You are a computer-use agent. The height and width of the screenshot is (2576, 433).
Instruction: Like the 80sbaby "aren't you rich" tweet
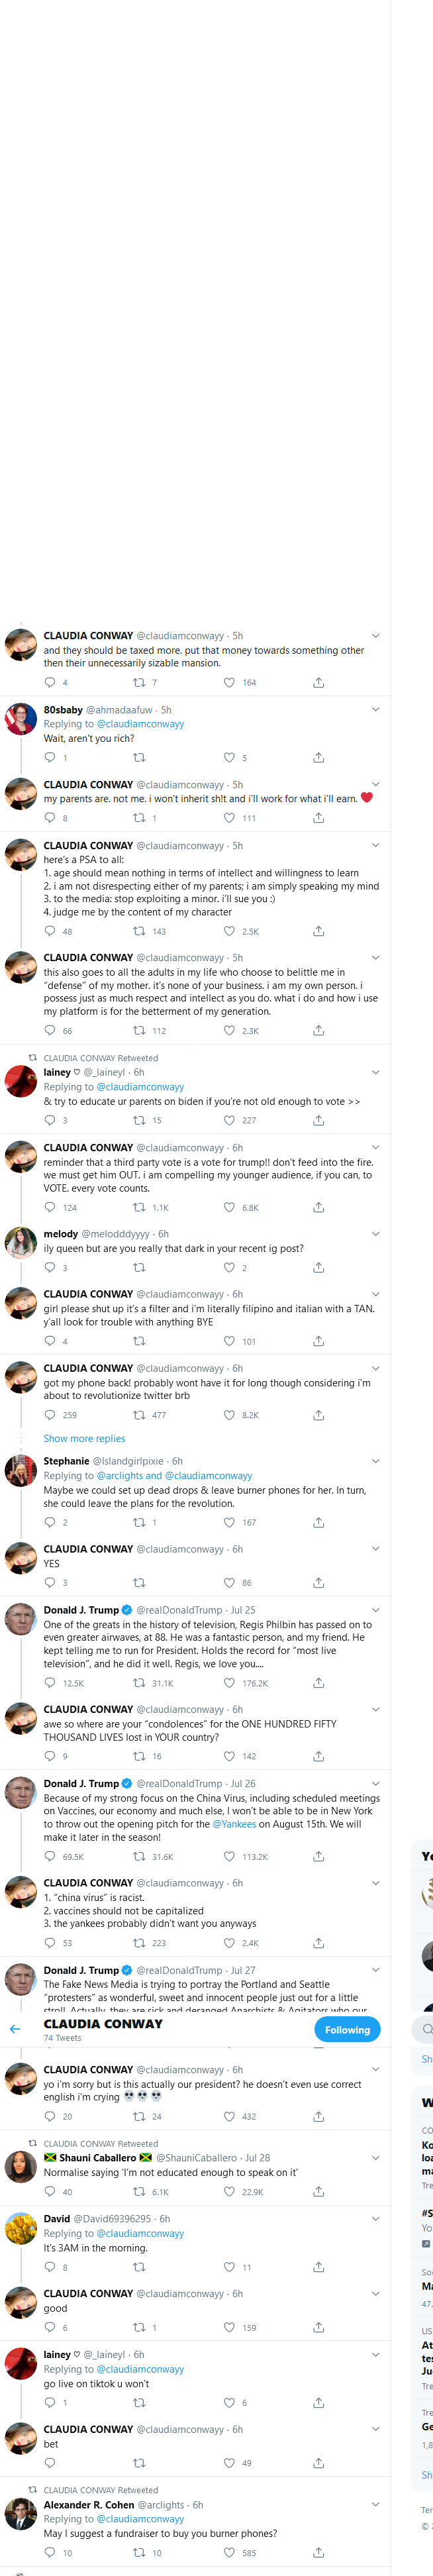coord(229,757)
